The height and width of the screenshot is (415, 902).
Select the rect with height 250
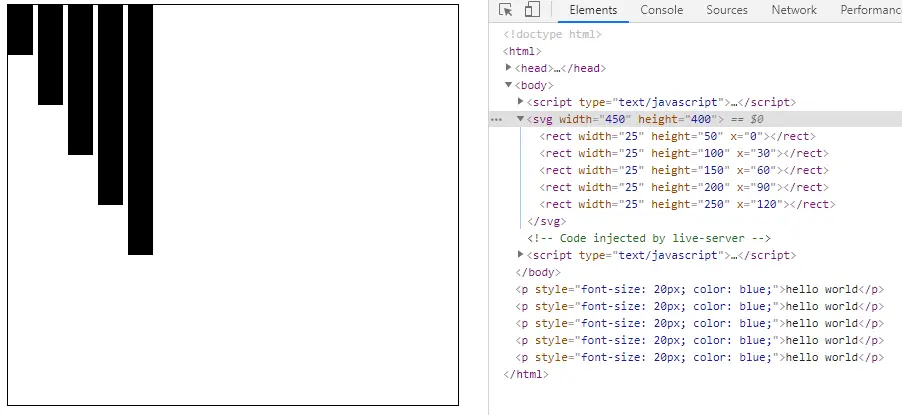(687, 204)
